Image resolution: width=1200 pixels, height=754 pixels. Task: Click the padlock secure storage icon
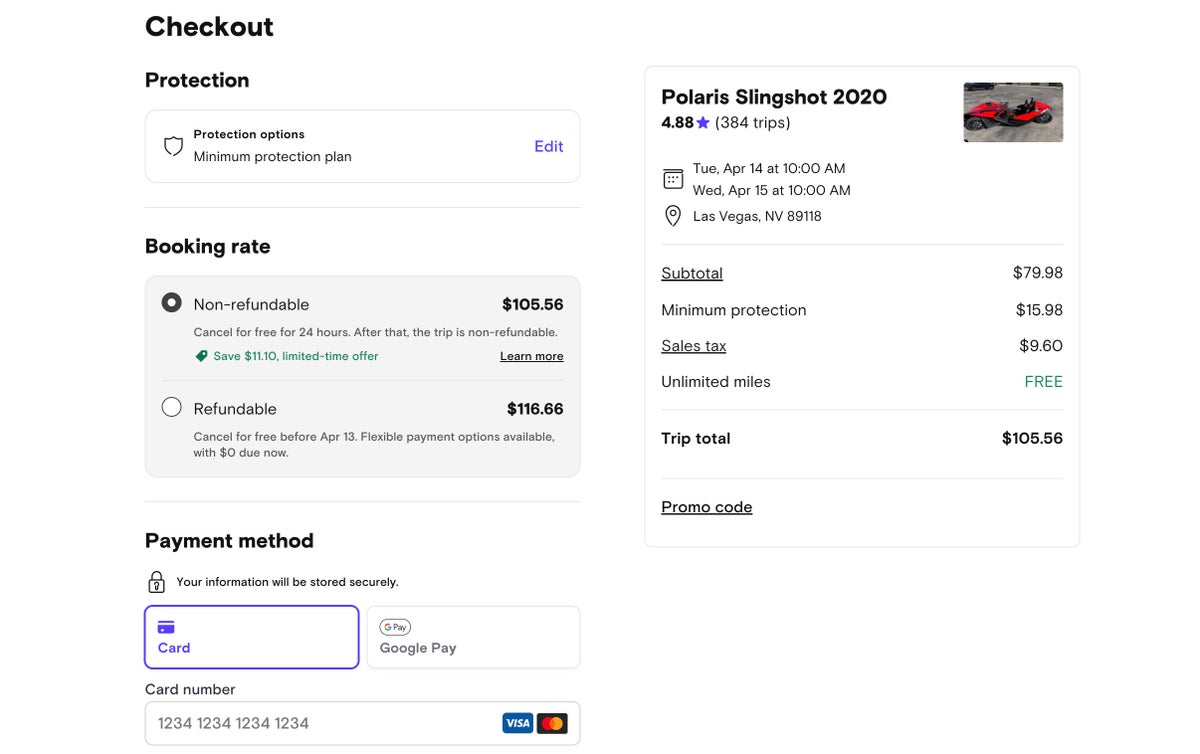coord(156,582)
